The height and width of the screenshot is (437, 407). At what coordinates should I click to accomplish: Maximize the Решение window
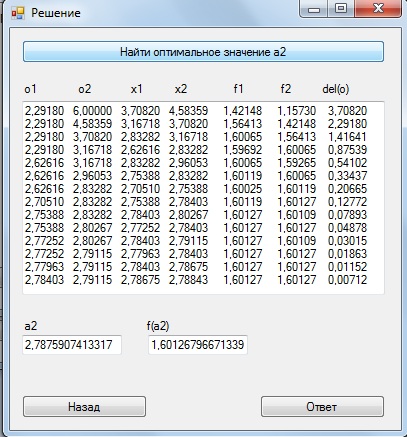[x=341, y=9]
